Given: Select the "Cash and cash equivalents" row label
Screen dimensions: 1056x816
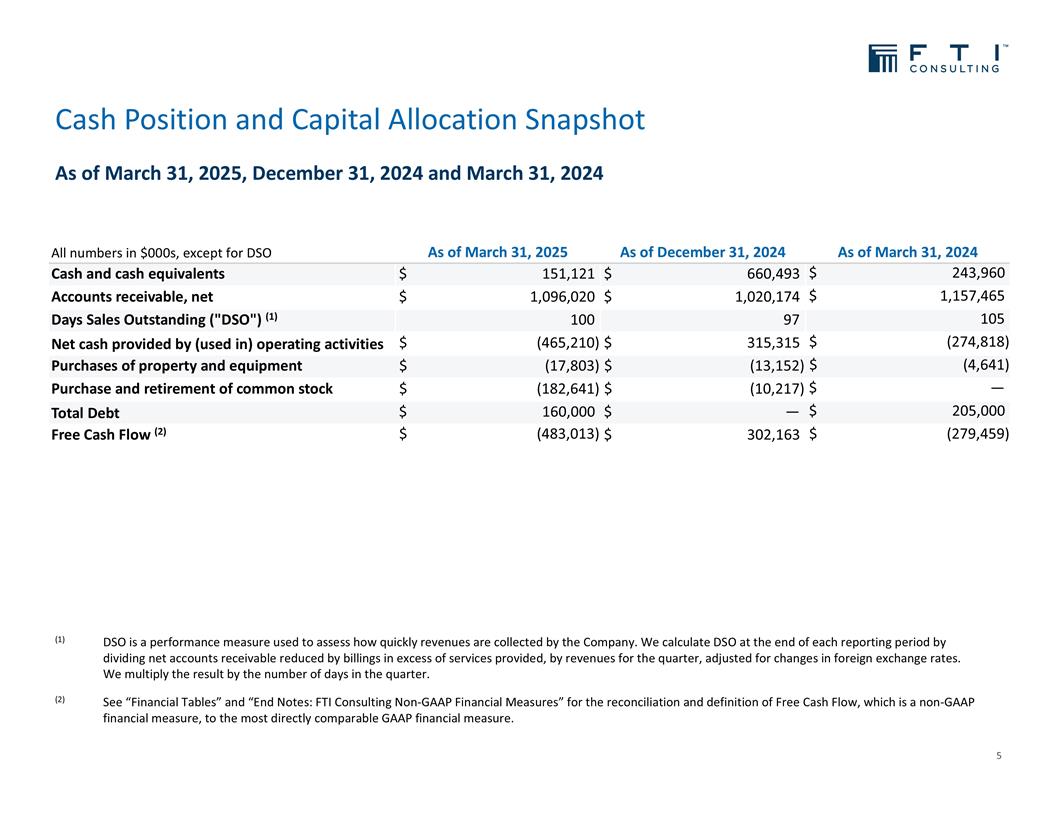Looking at the screenshot, I should pos(137,274).
